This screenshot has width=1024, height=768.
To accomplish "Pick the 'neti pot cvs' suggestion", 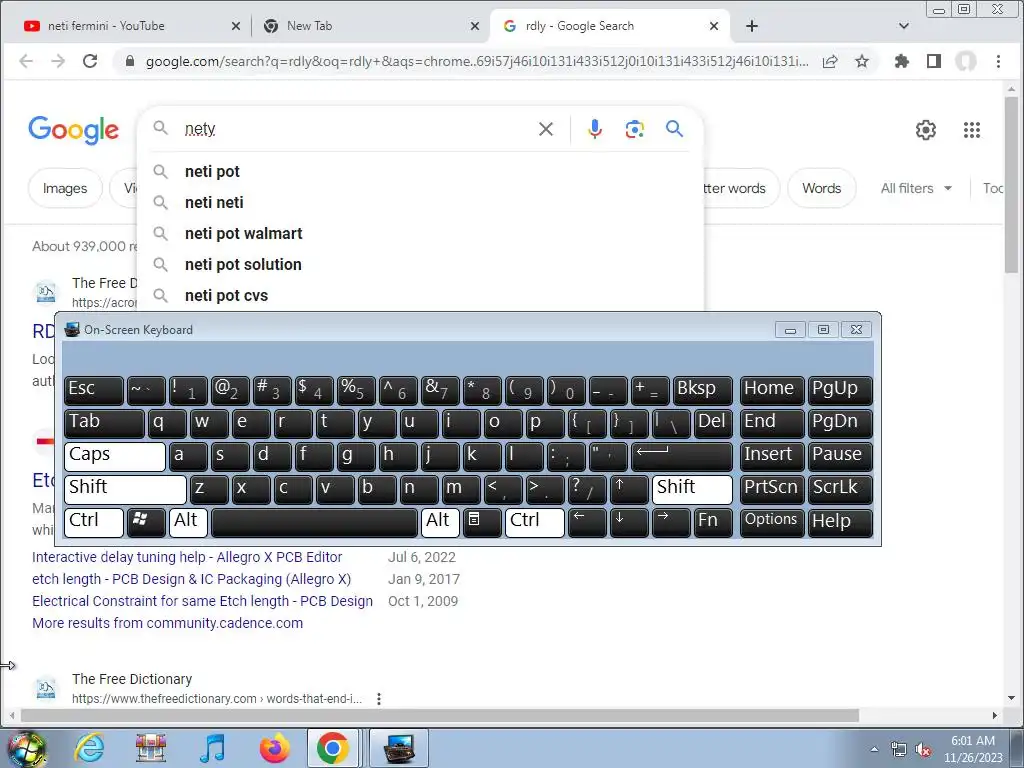I will [420, 295].
